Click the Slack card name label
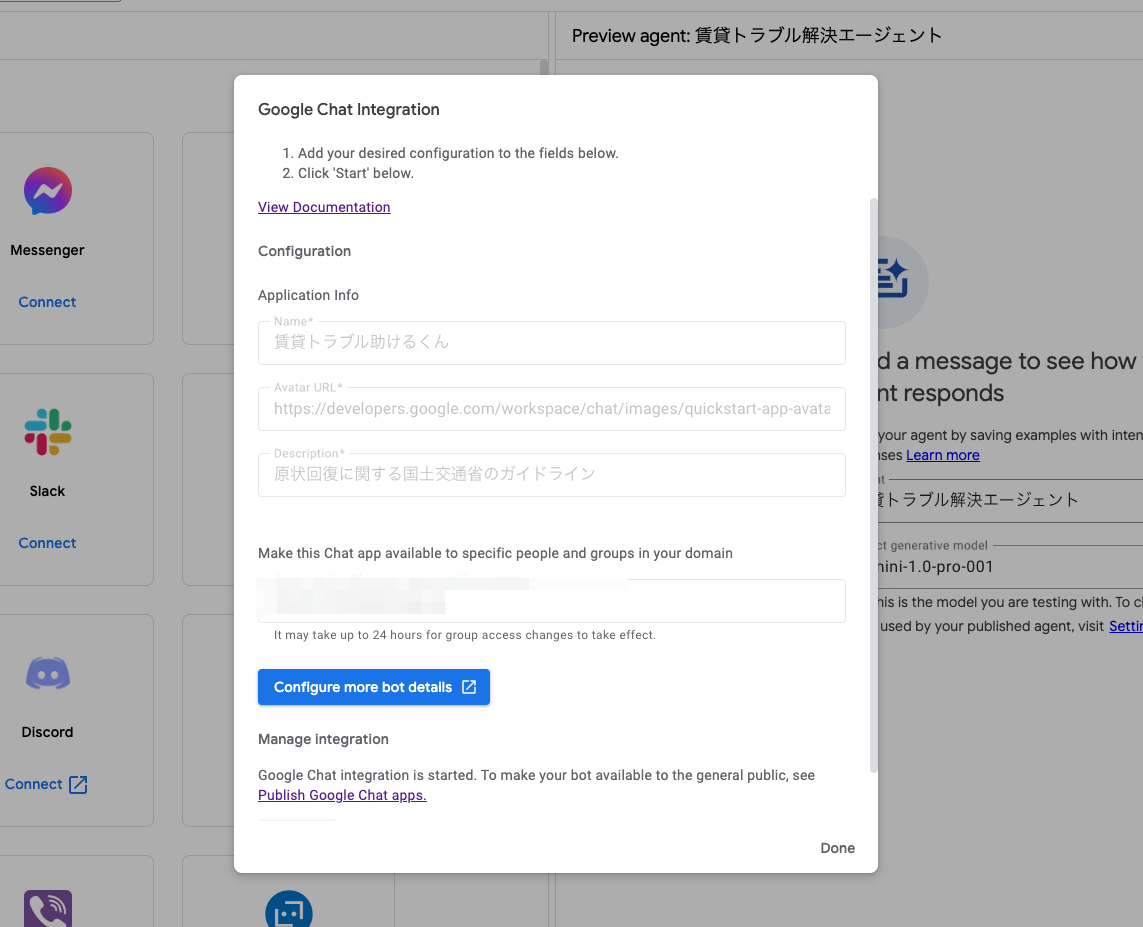 (x=47, y=491)
